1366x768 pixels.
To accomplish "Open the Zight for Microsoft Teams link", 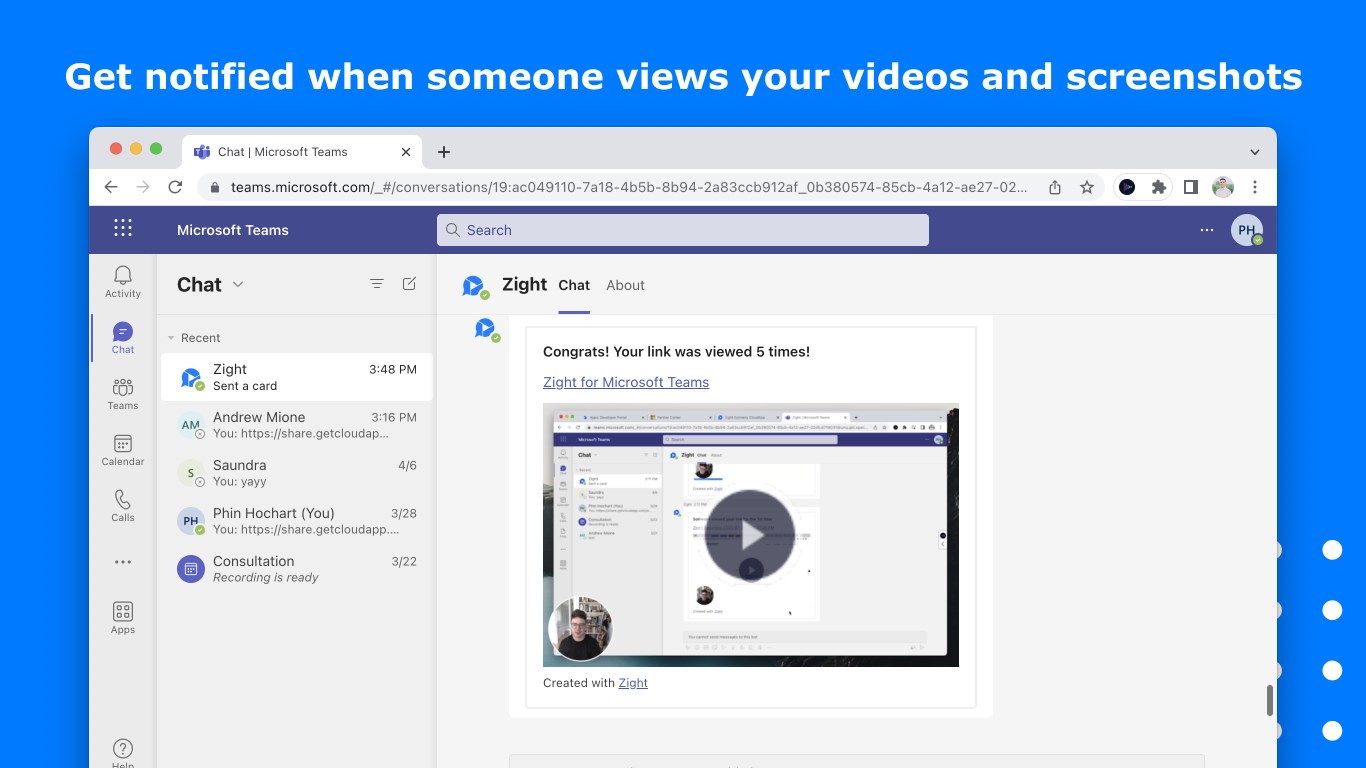I will click(x=626, y=382).
